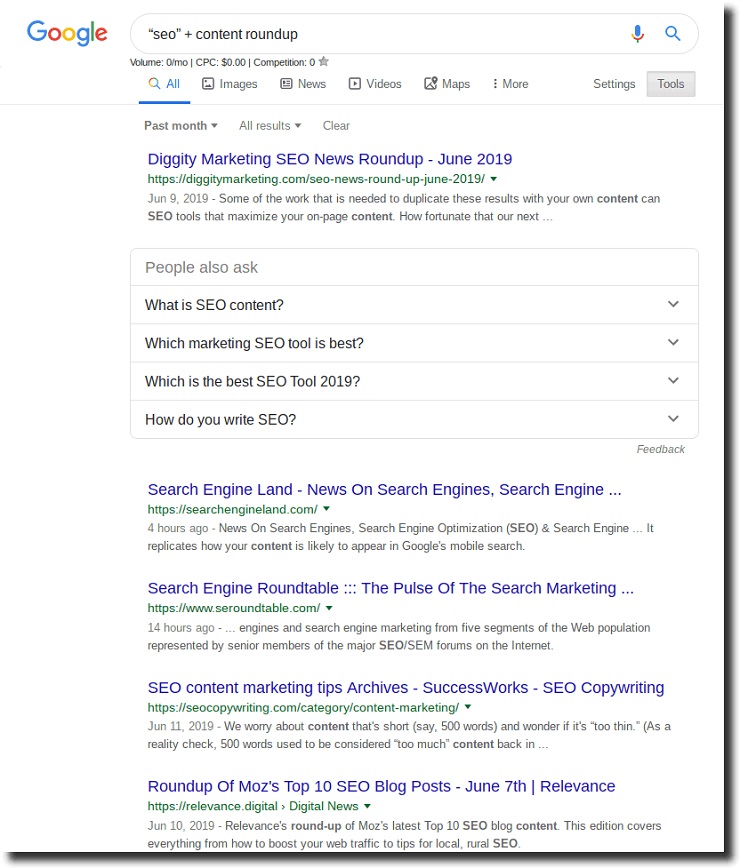Open dropdown arrow beside diggitymarketing.com URL

coord(494,179)
